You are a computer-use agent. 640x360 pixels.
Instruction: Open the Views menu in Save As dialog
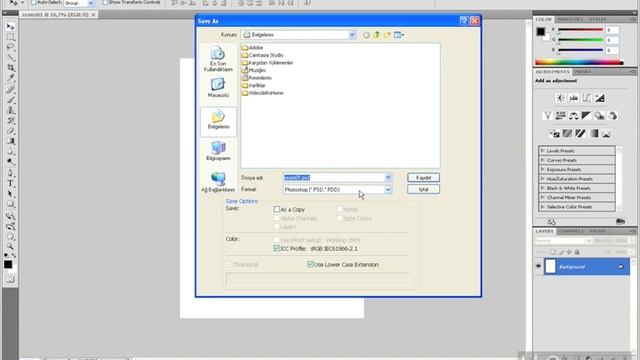point(399,35)
